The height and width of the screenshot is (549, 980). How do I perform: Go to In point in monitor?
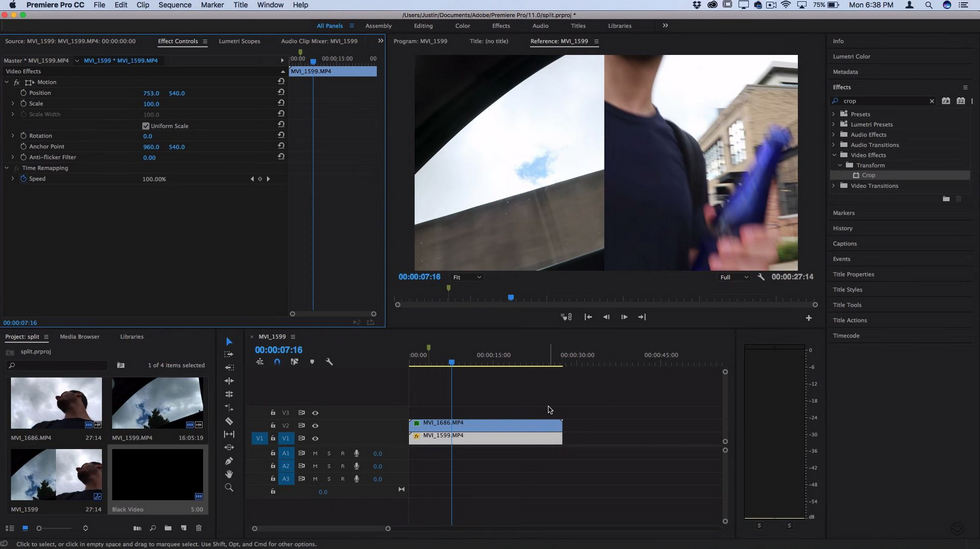[x=588, y=317]
